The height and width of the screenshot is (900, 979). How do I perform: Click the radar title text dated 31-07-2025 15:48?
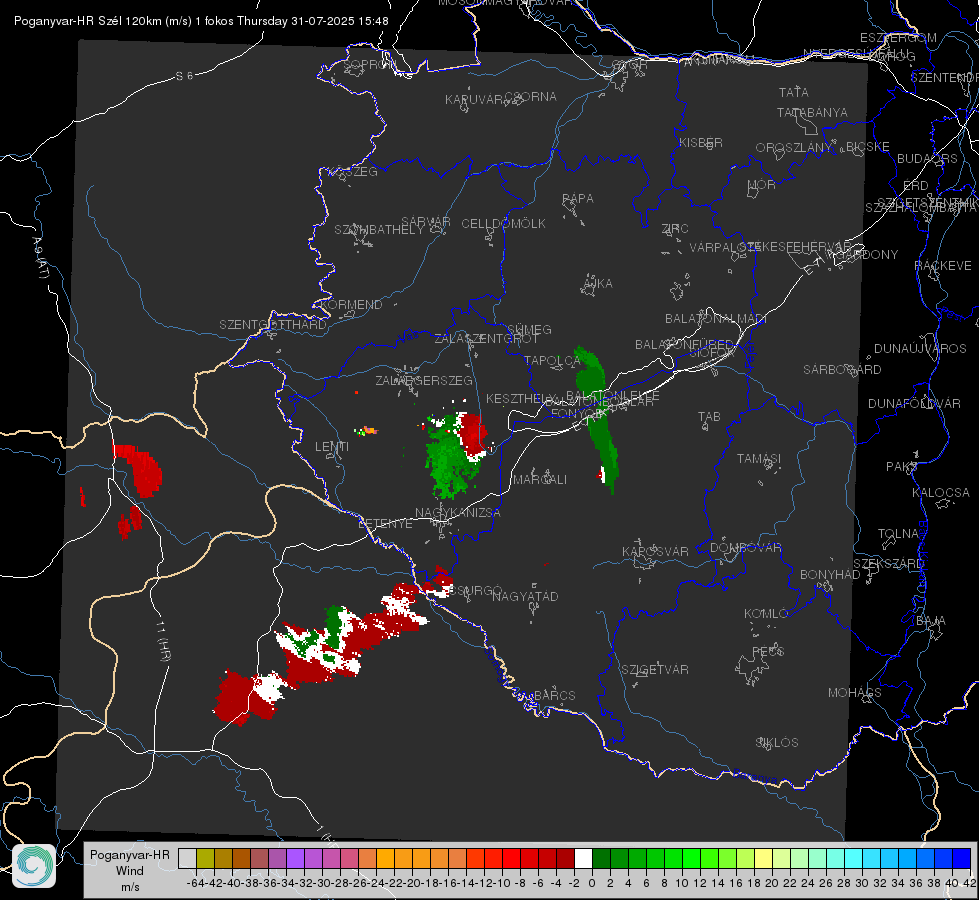201,21
